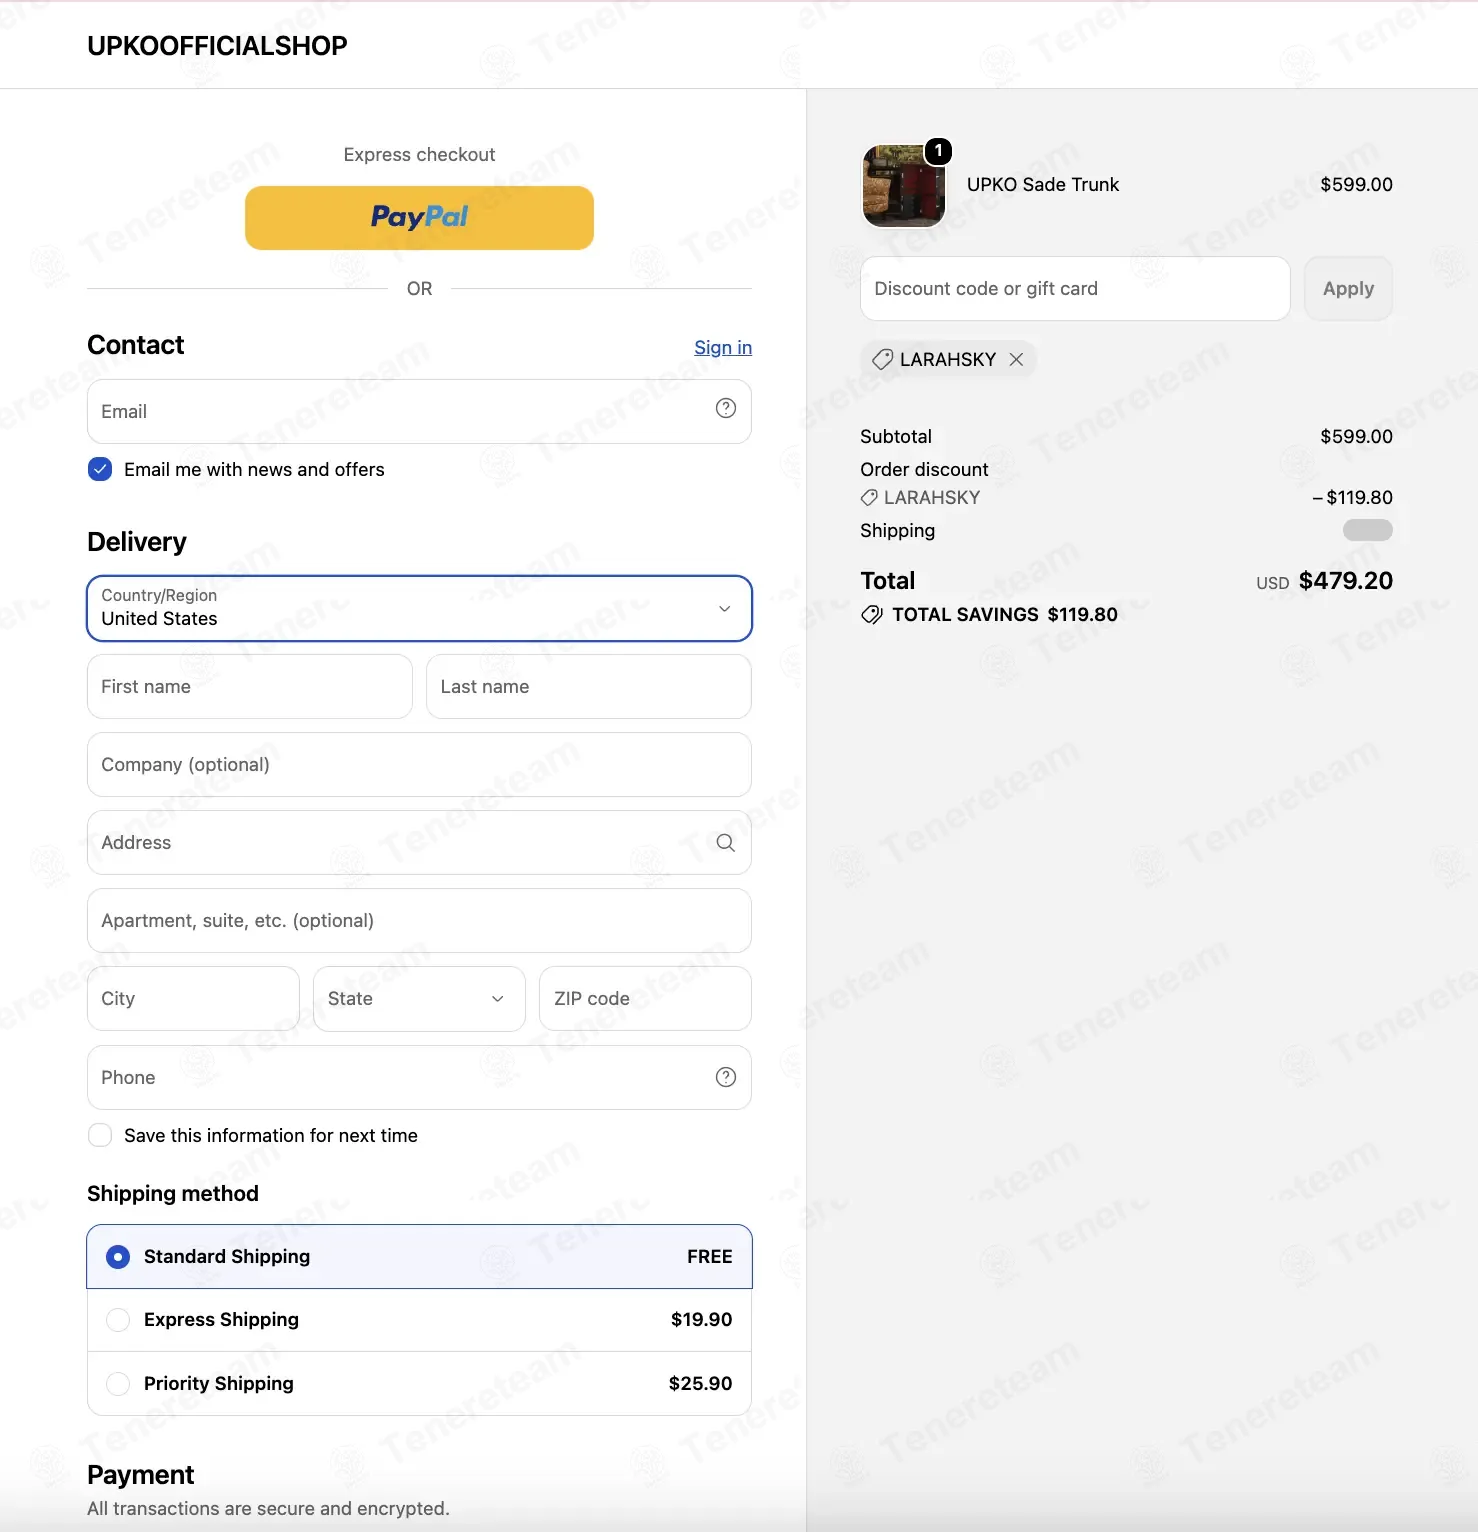
Task: Select Express Shipping option
Action: click(x=420, y=1320)
